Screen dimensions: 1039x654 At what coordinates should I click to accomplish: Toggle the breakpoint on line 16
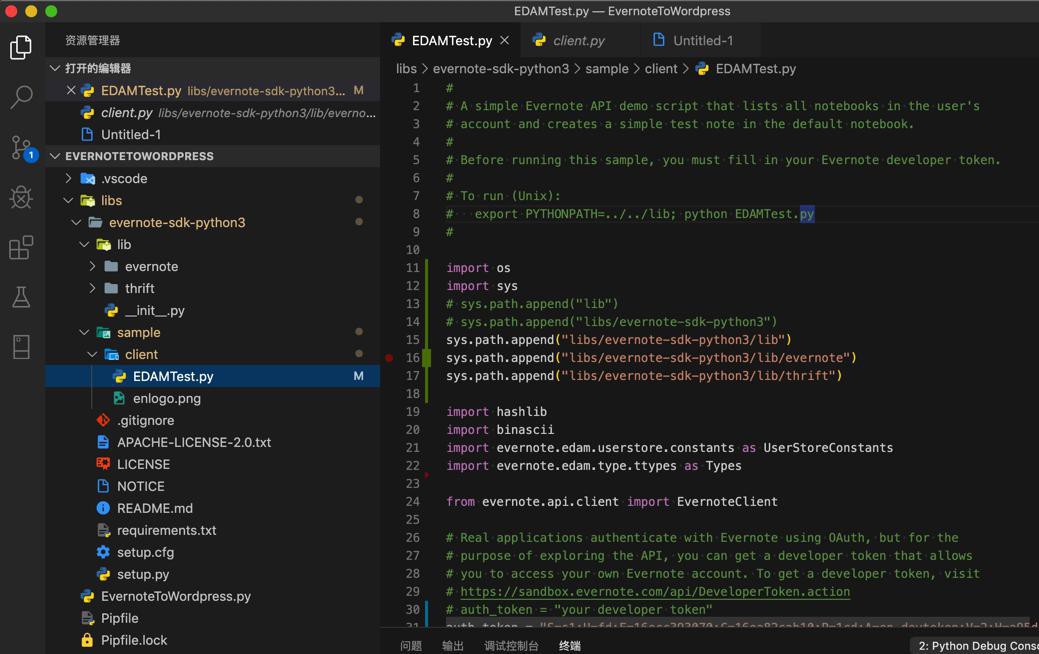(x=389, y=358)
